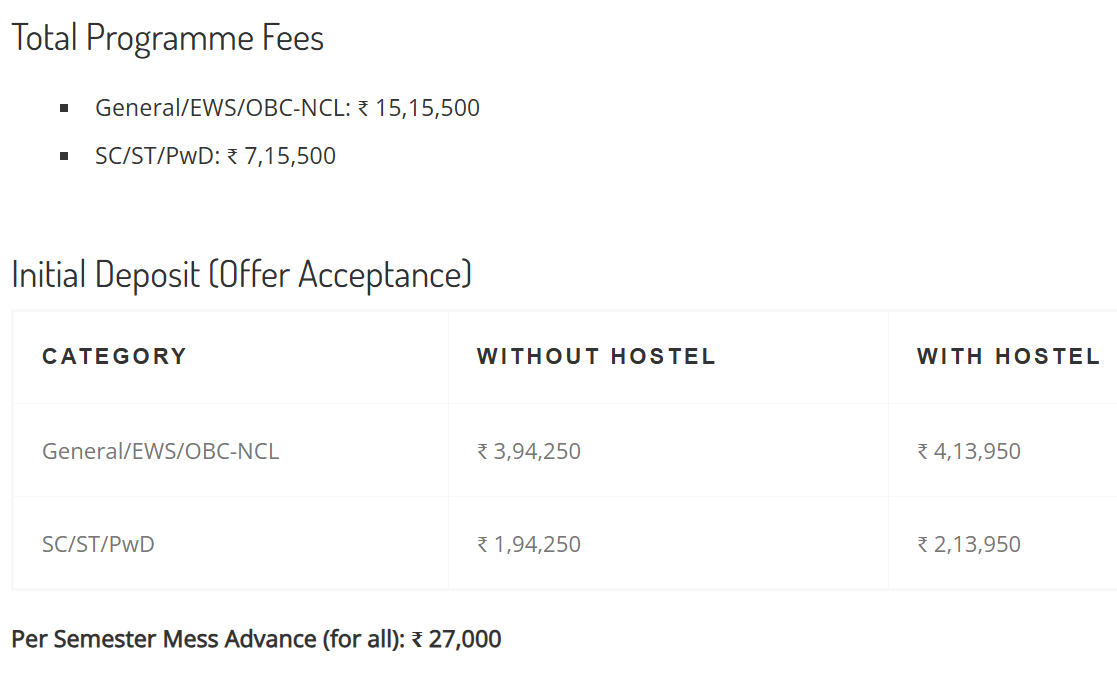Click the ₹ 2,13,950 deposit cell
The height and width of the screenshot is (679, 1117).
[x=969, y=544]
